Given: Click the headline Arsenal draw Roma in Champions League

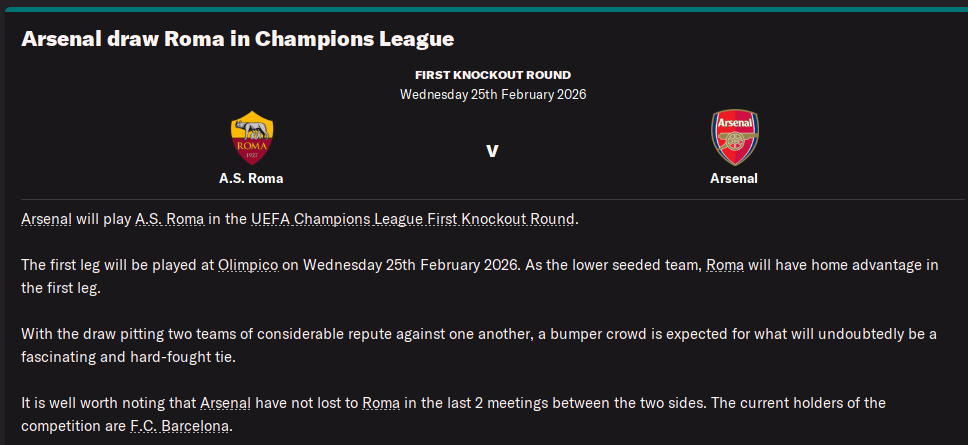Looking at the screenshot, I should coord(238,39).
